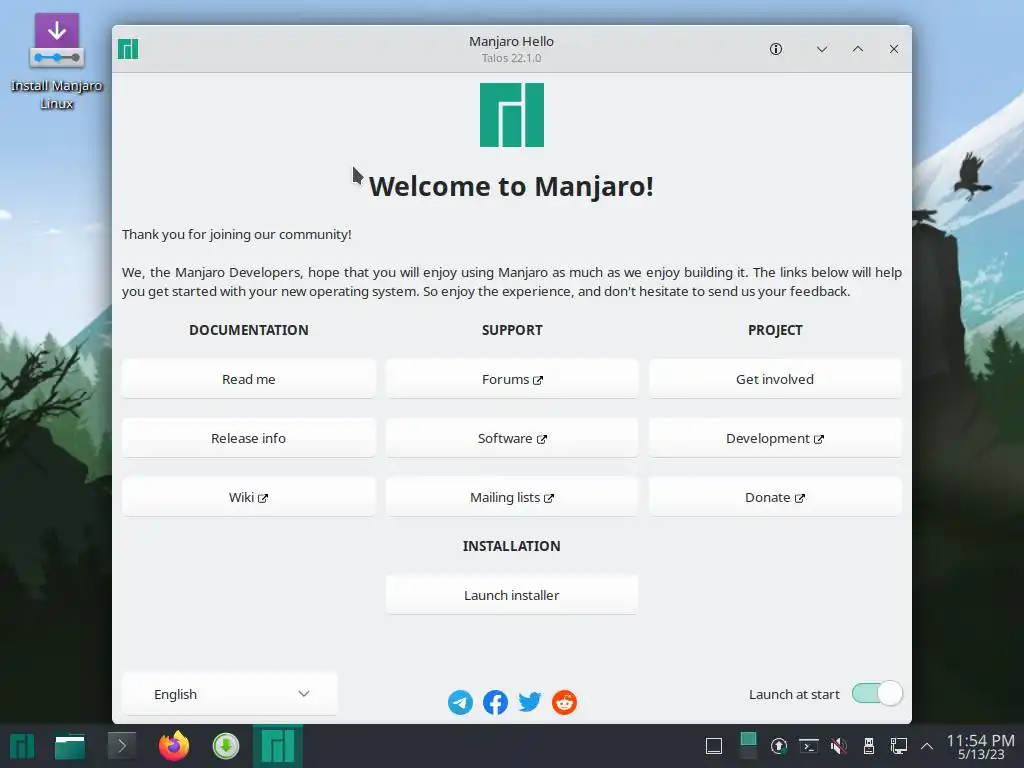
Task: Minimize the Manjaro Hello window
Action: (822, 49)
